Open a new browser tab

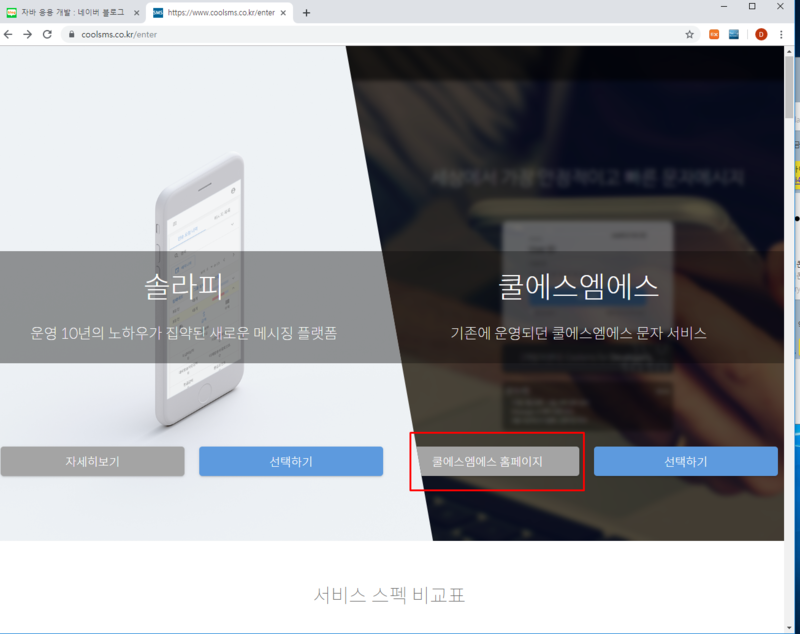coord(306,13)
